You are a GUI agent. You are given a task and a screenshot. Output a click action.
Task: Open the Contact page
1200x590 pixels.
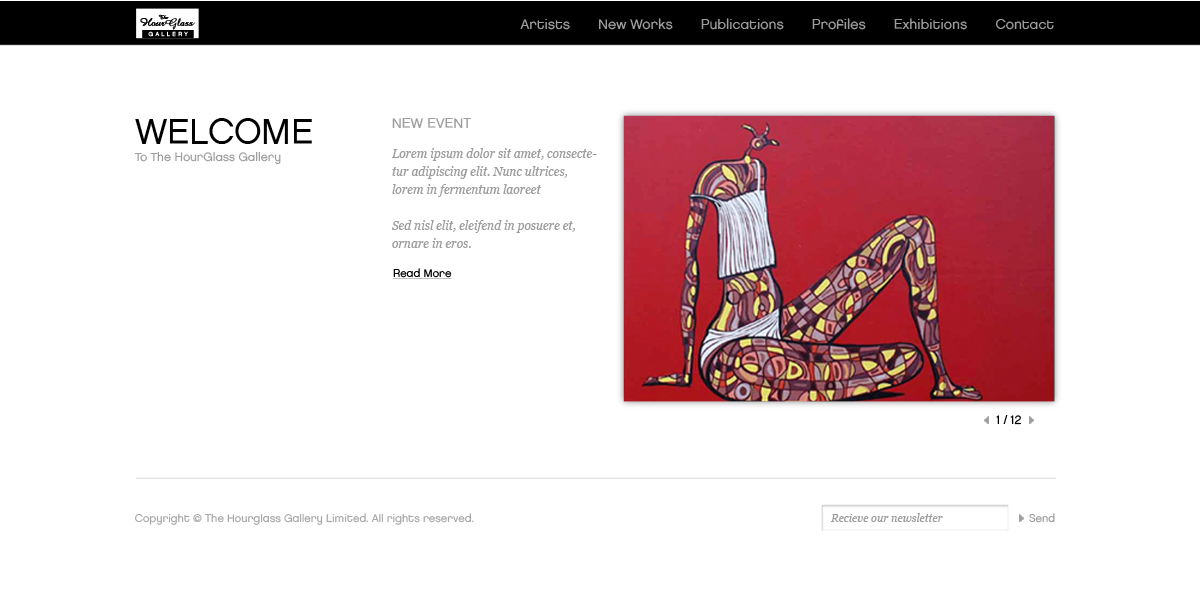[x=1024, y=24]
